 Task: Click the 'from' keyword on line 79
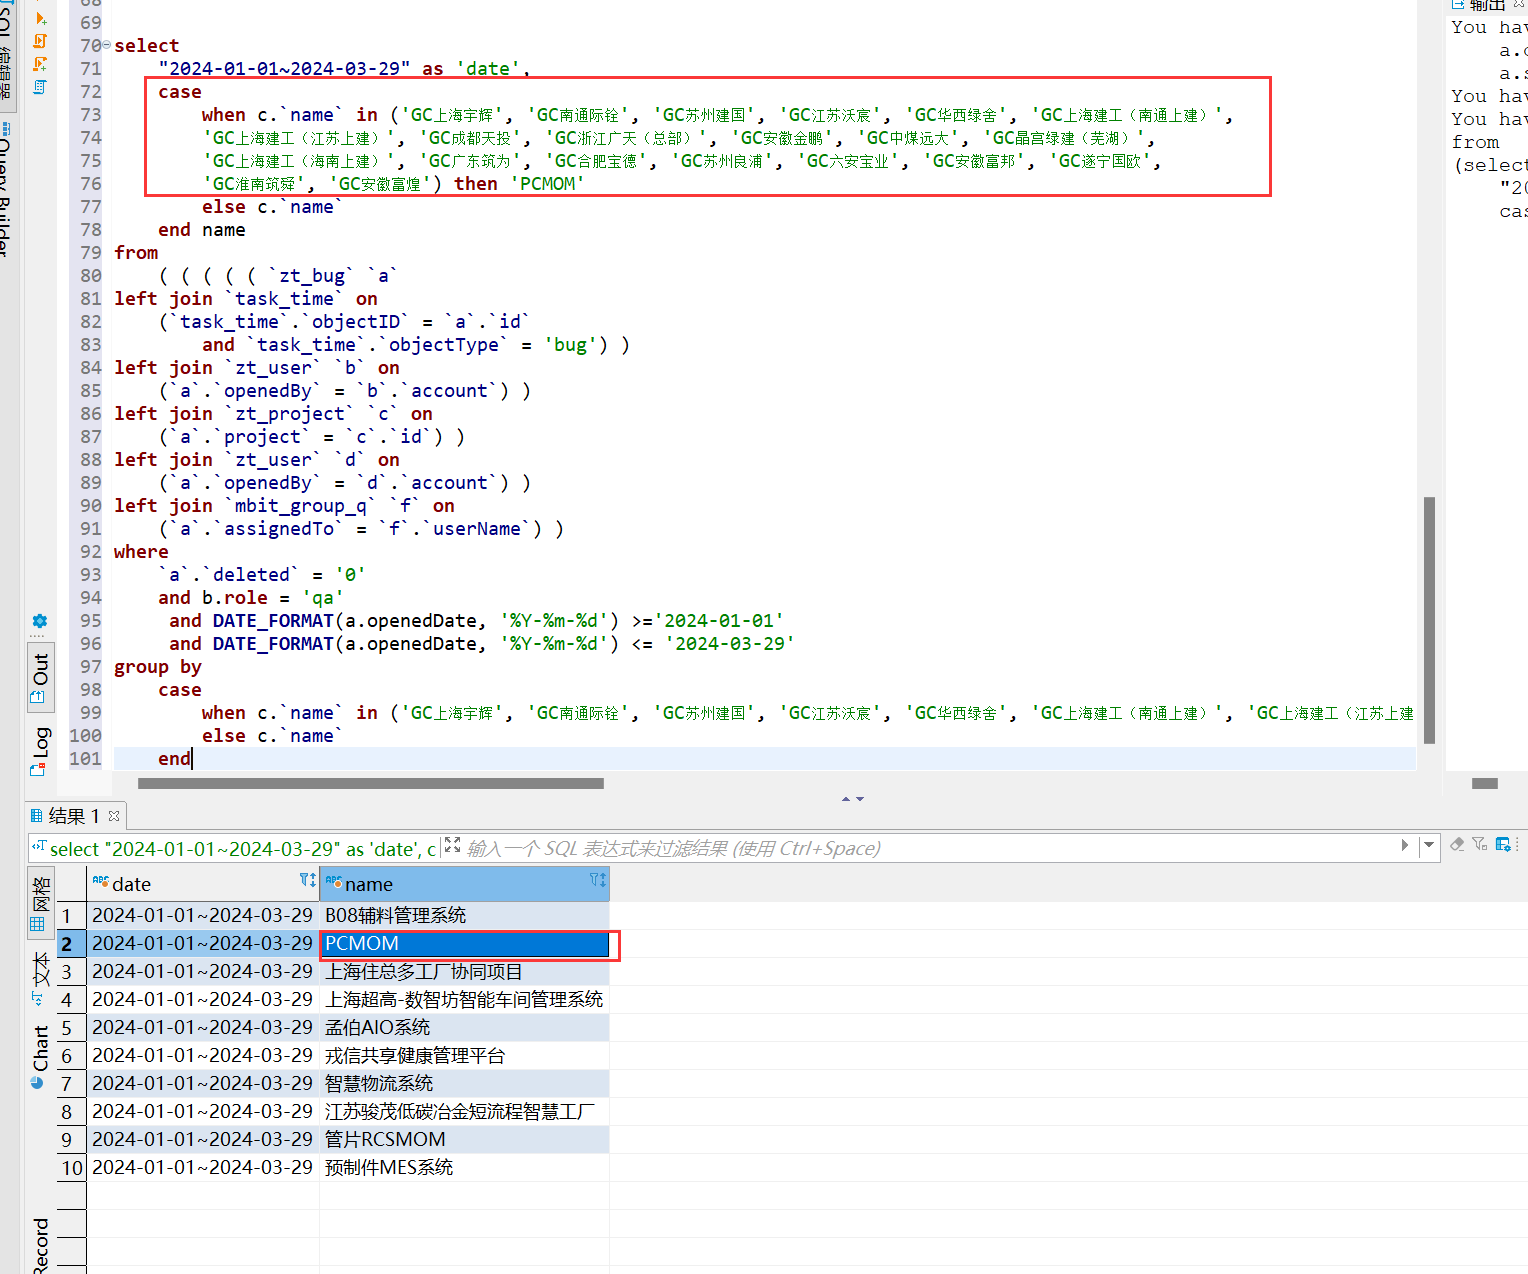tap(136, 253)
